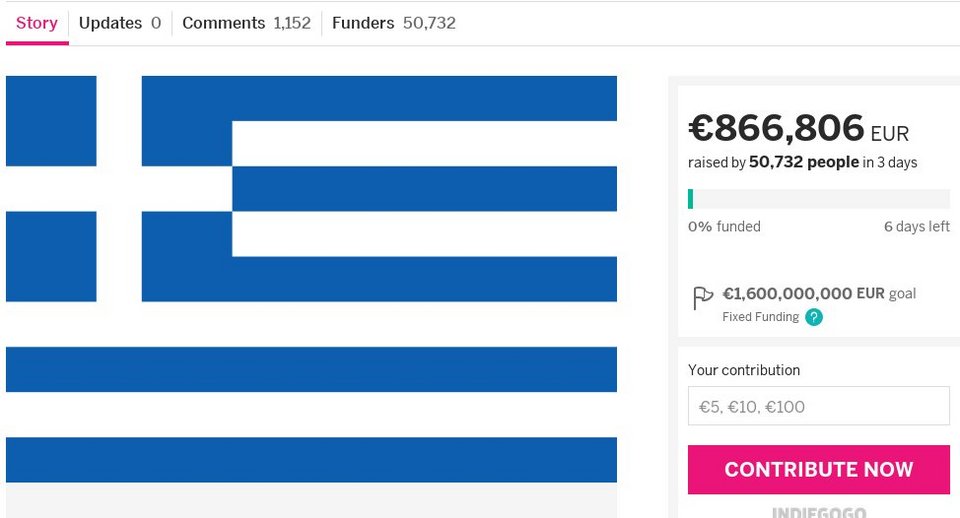Click the goal flag icon

702,297
